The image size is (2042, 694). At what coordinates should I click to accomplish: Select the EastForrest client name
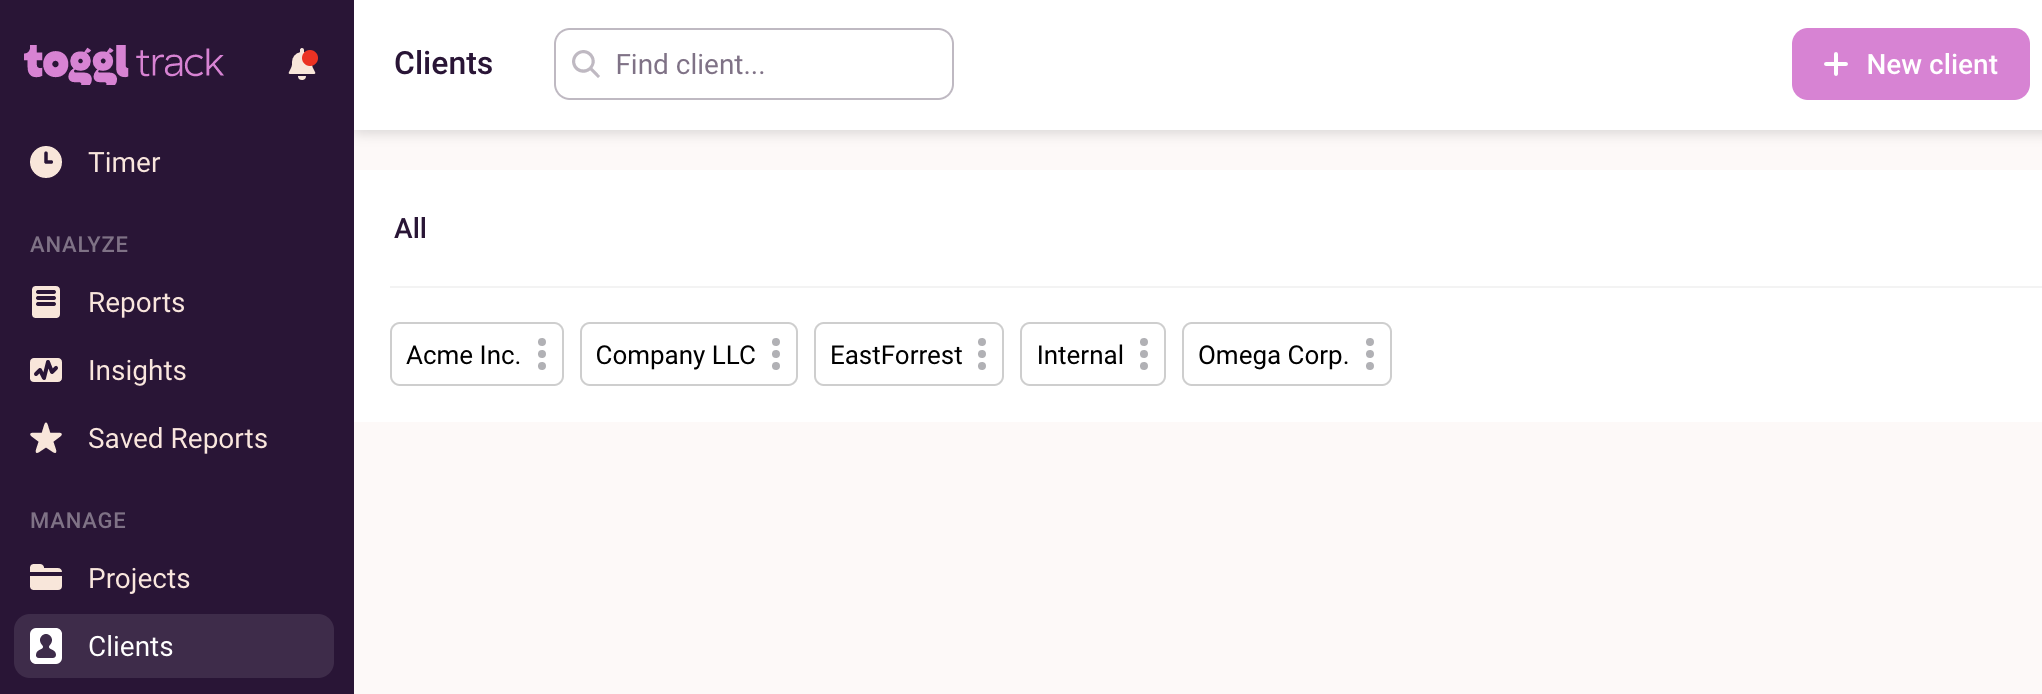click(x=895, y=355)
